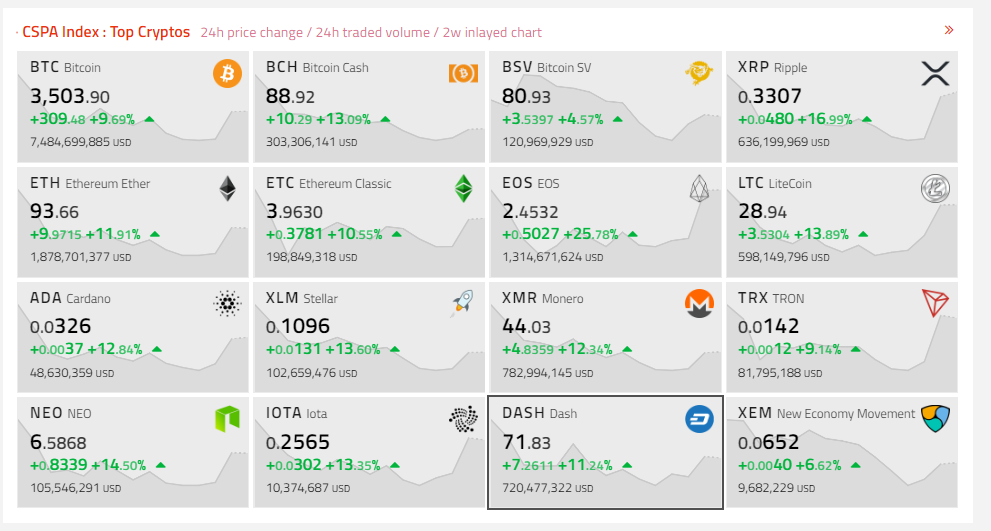Click the red TRON triangle logo
Screen dimensions: 991x531
935,303
